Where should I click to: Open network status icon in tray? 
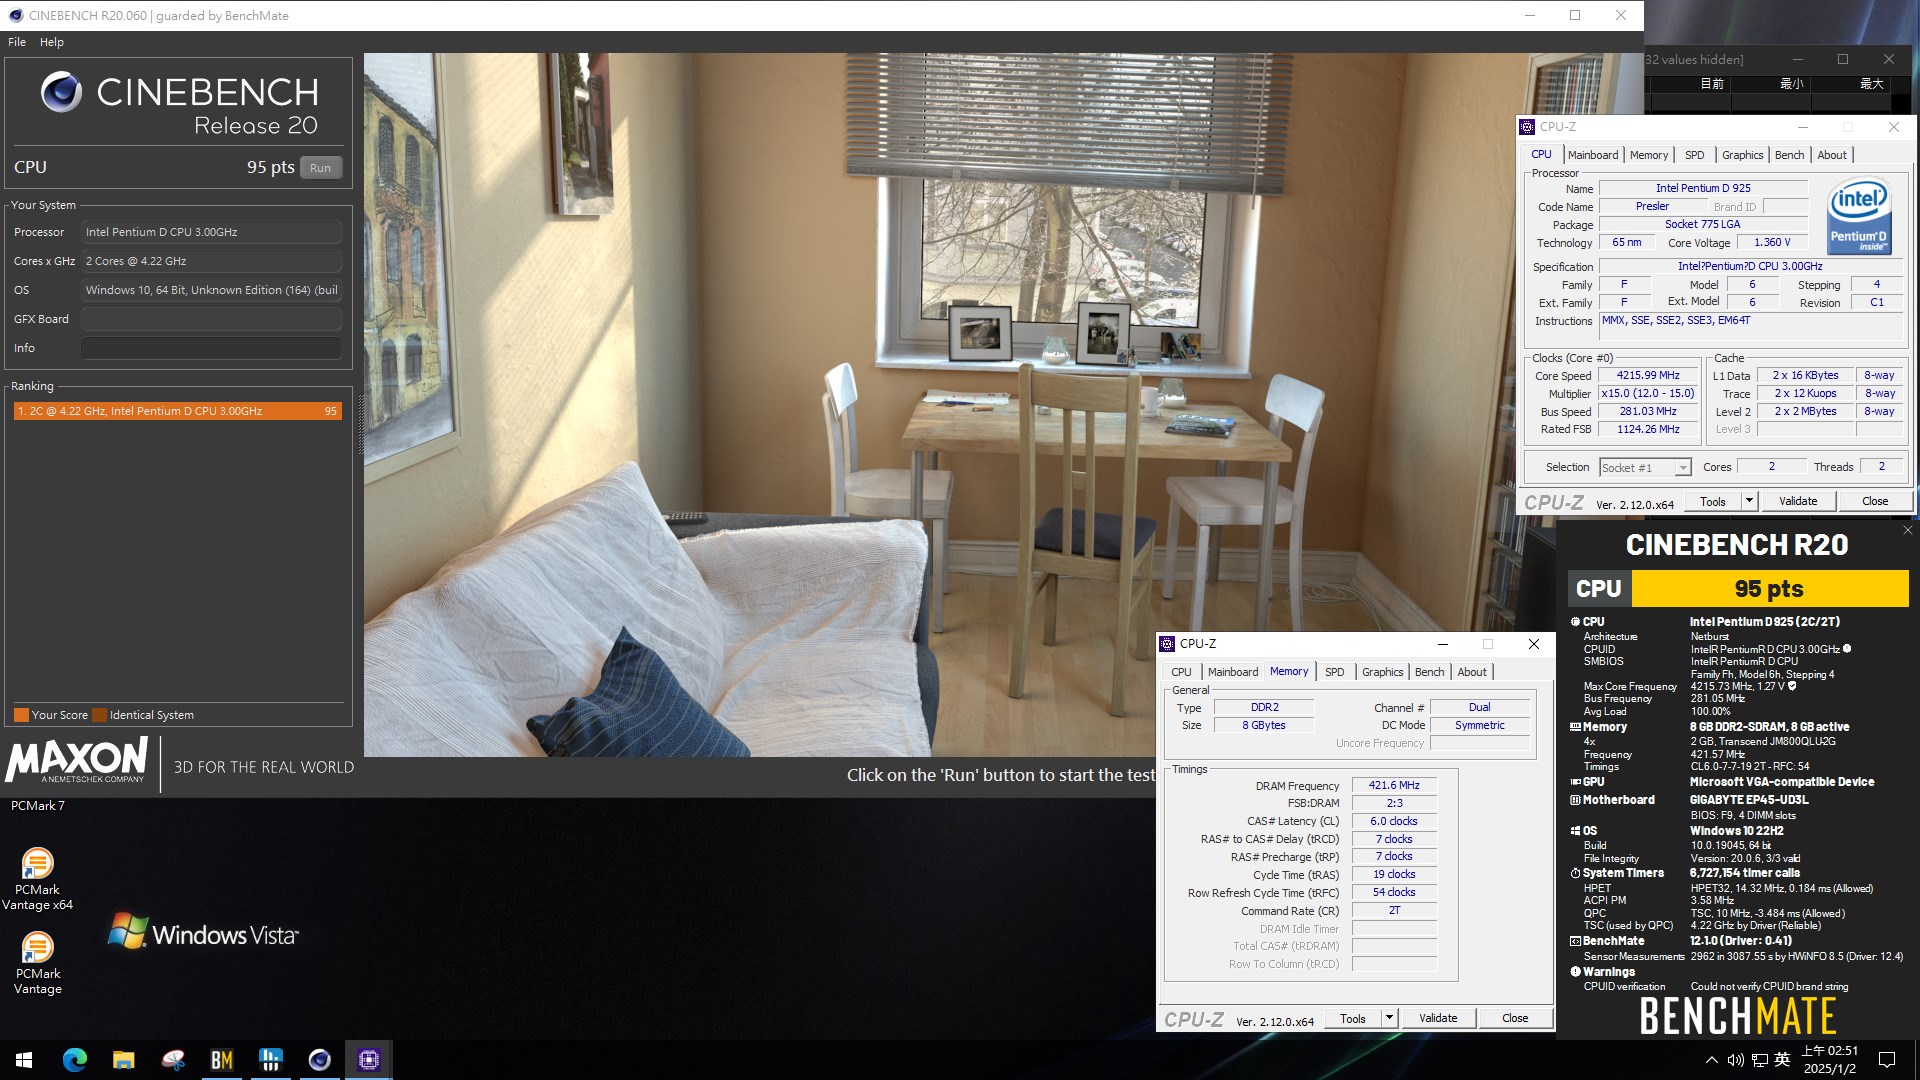tap(1759, 1060)
